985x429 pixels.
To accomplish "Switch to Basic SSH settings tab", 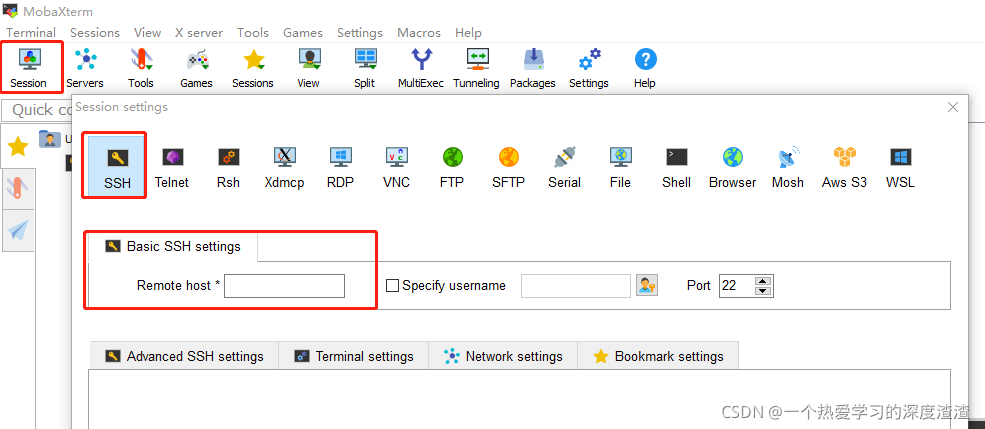I will click(173, 246).
